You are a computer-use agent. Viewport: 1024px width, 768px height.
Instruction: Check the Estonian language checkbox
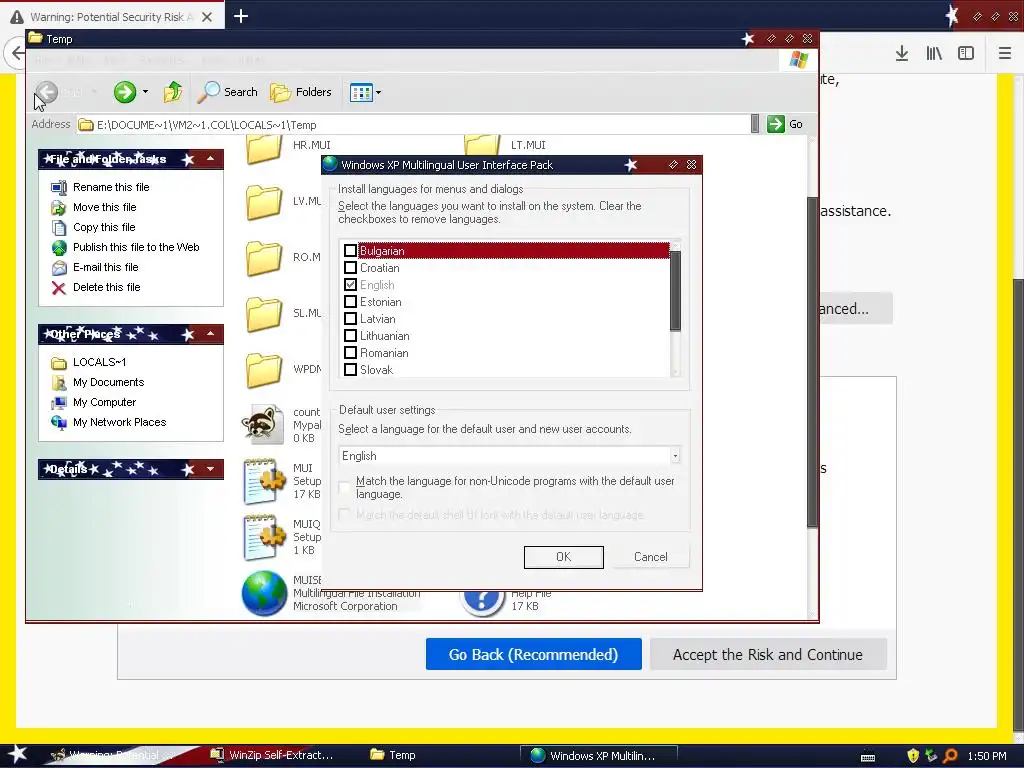click(350, 302)
